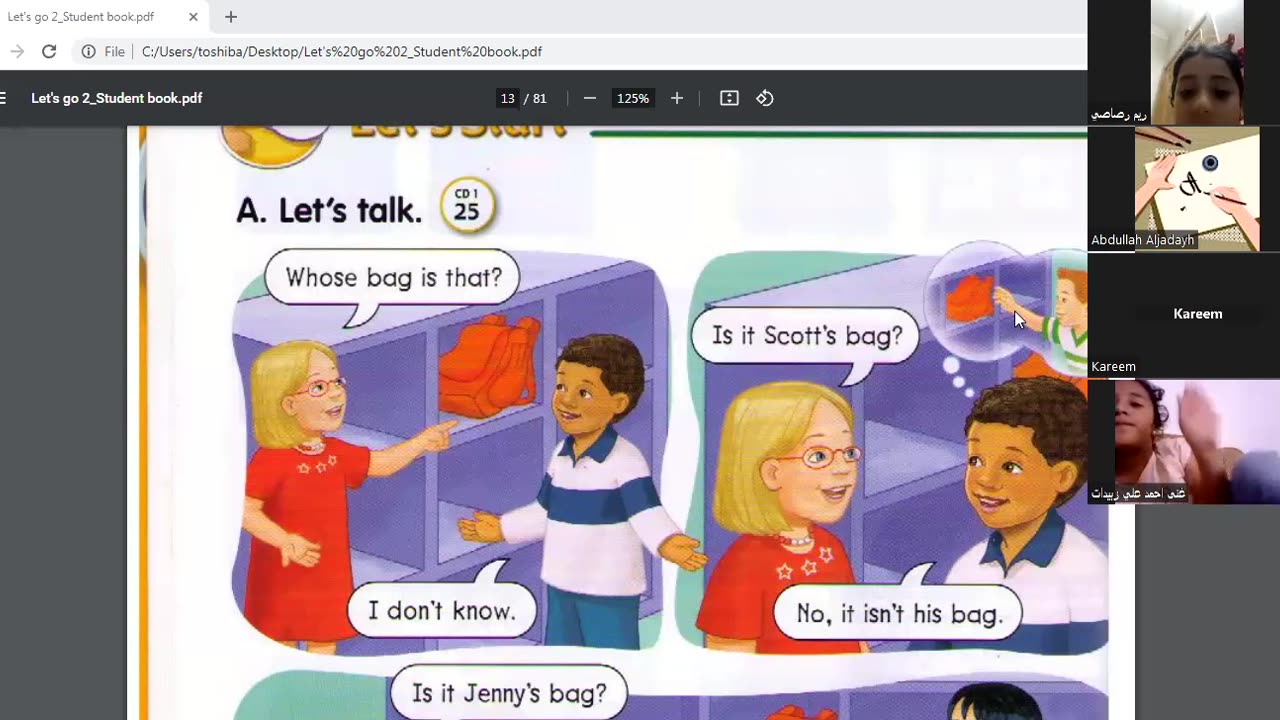Select Kareem's participant tile

click(1184, 315)
